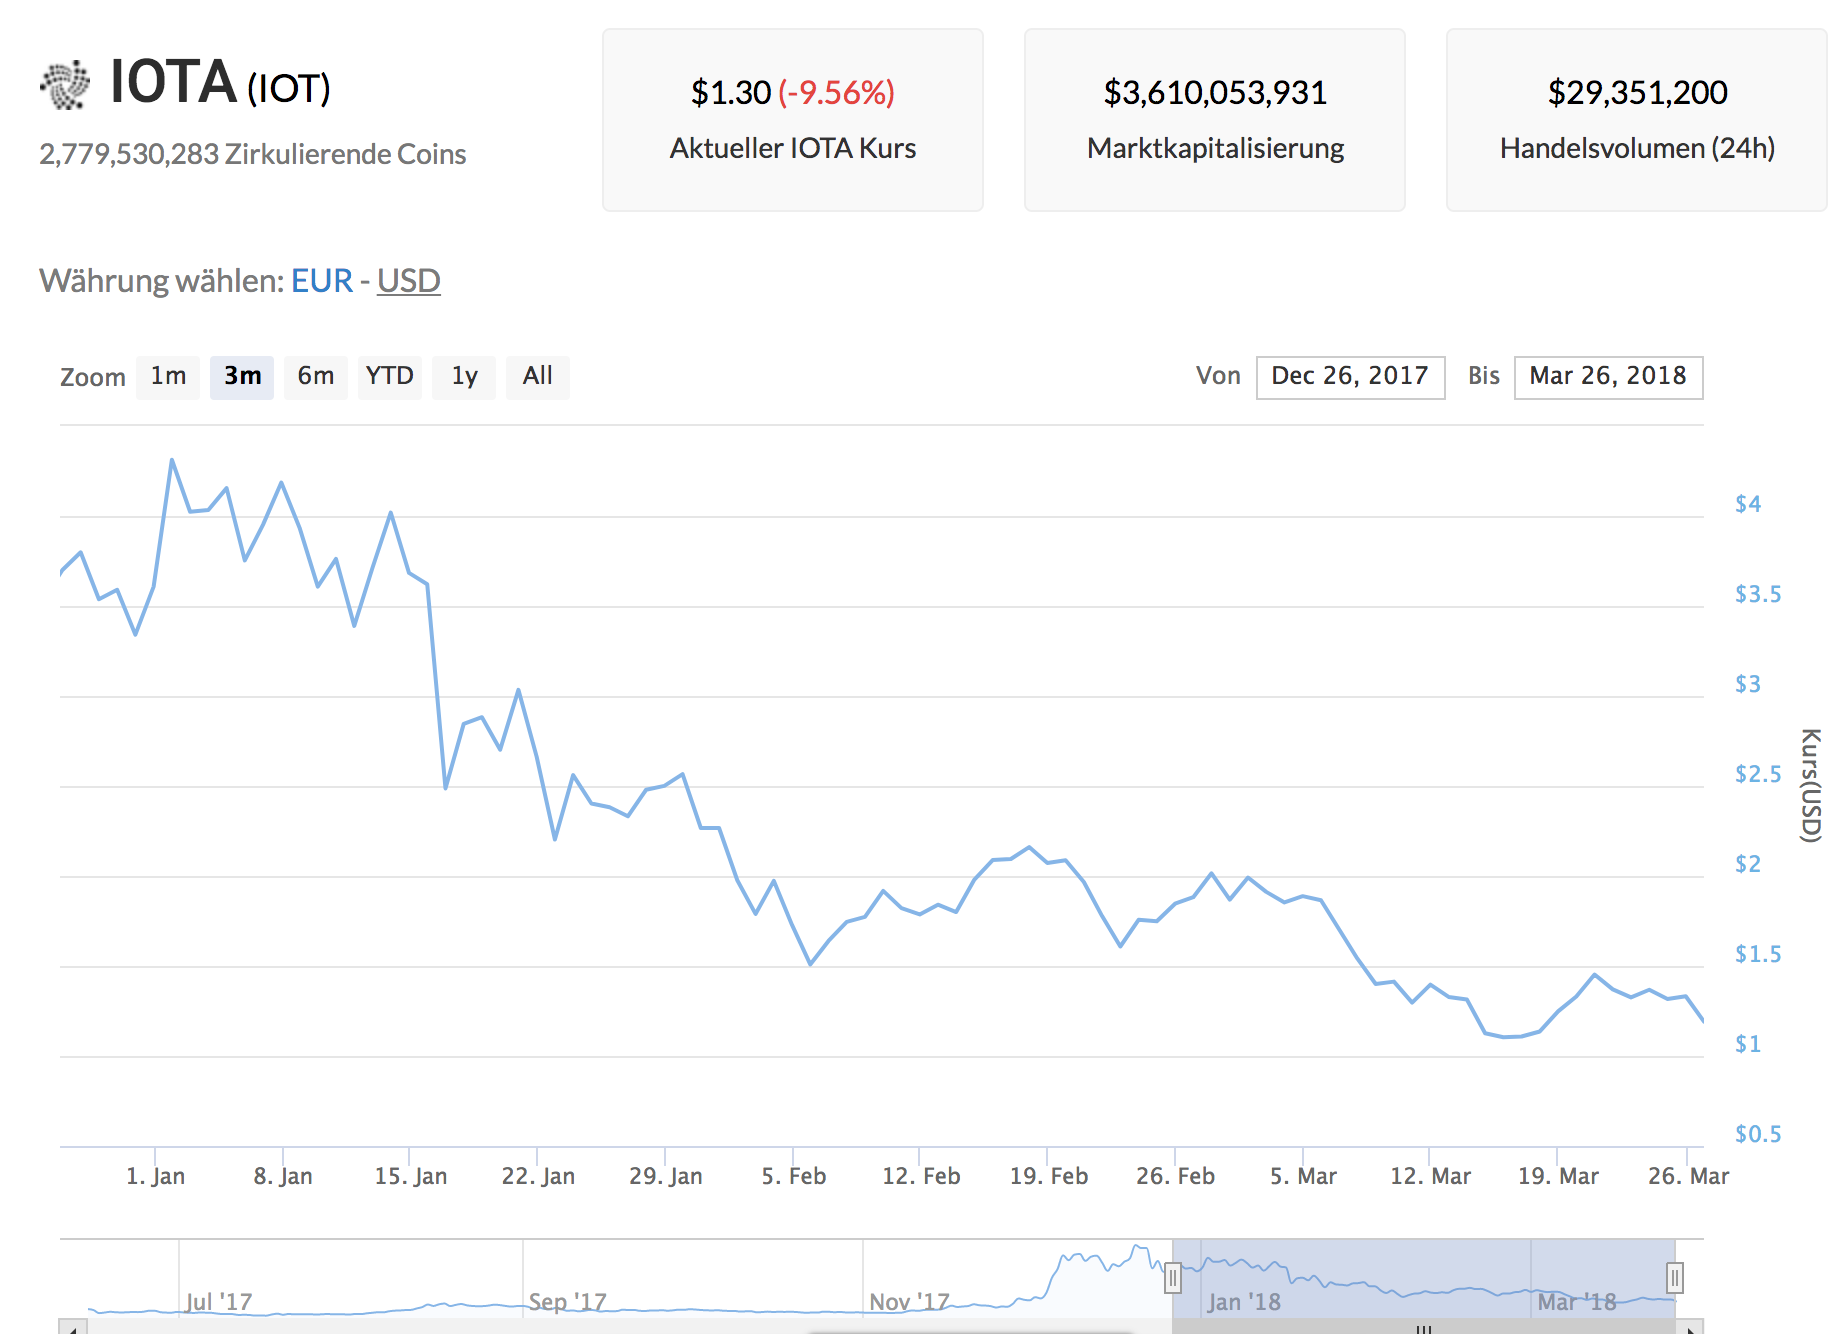Click the 5. Feb axis label
This screenshot has height=1334, width=1830.
(794, 1176)
